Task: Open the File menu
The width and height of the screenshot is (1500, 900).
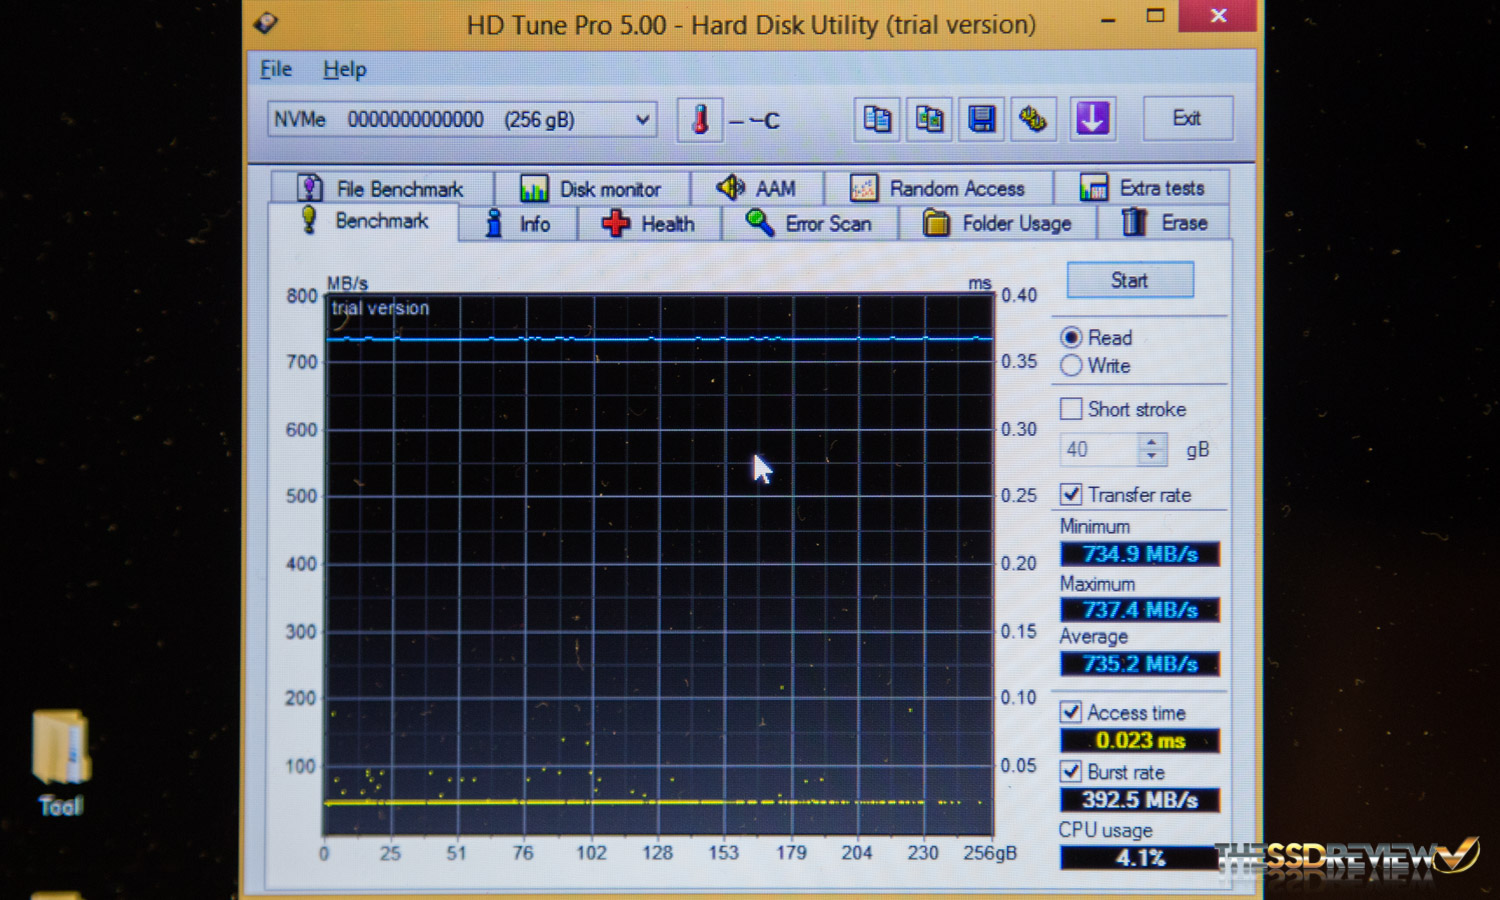Action: (x=276, y=69)
